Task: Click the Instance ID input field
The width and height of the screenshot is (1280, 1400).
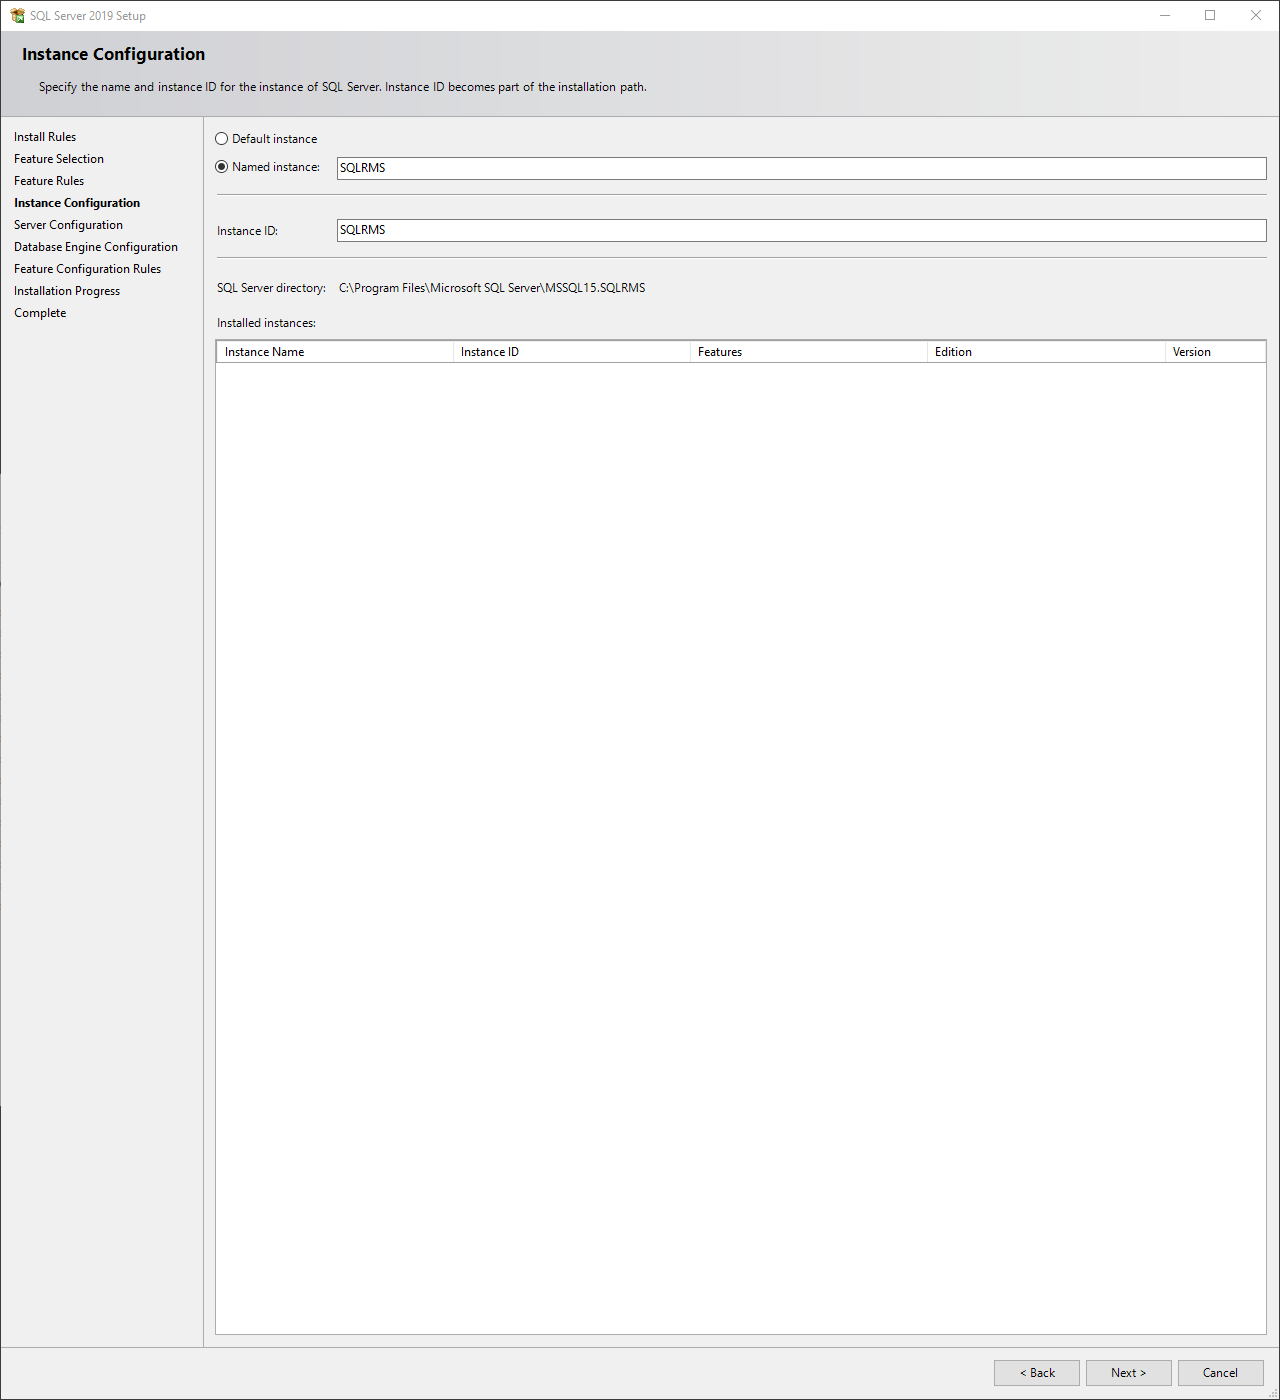Action: 801,230
